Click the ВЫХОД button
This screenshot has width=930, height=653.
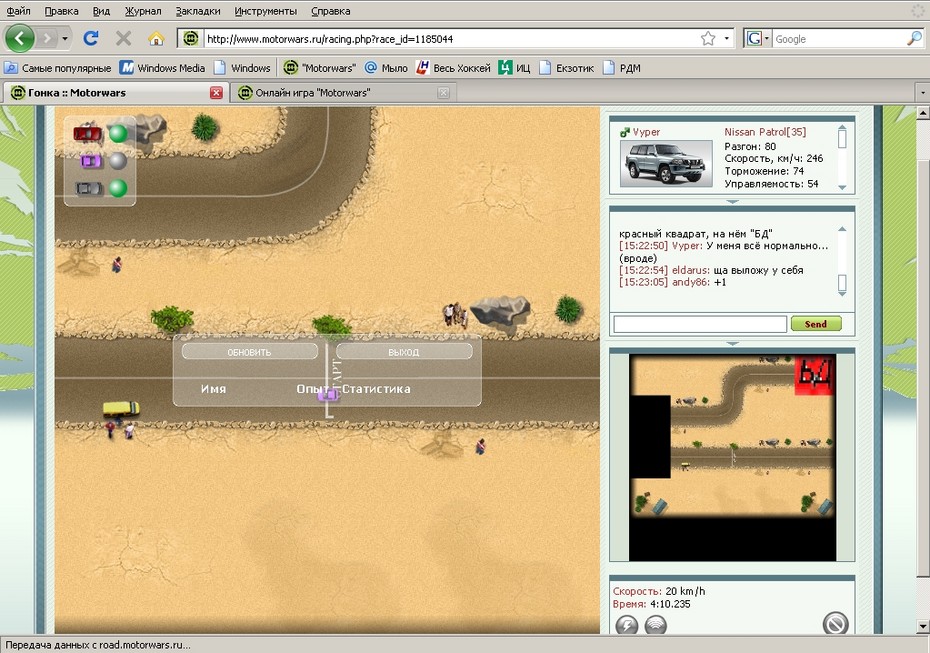404,352
